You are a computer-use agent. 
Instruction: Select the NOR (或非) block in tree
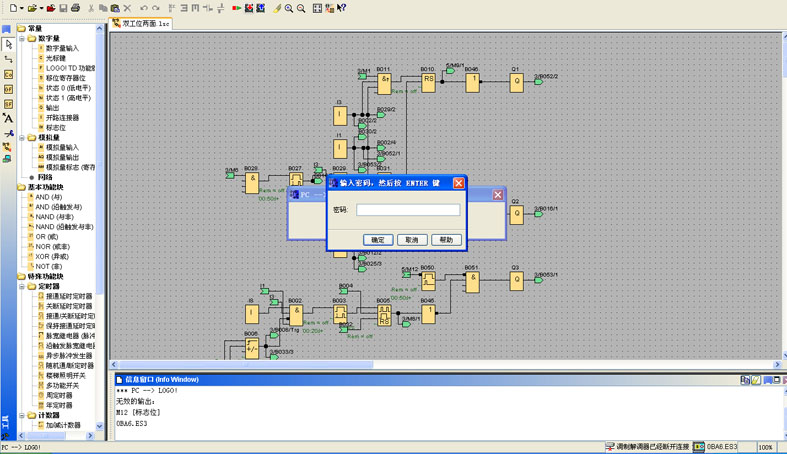coord(52,247)
